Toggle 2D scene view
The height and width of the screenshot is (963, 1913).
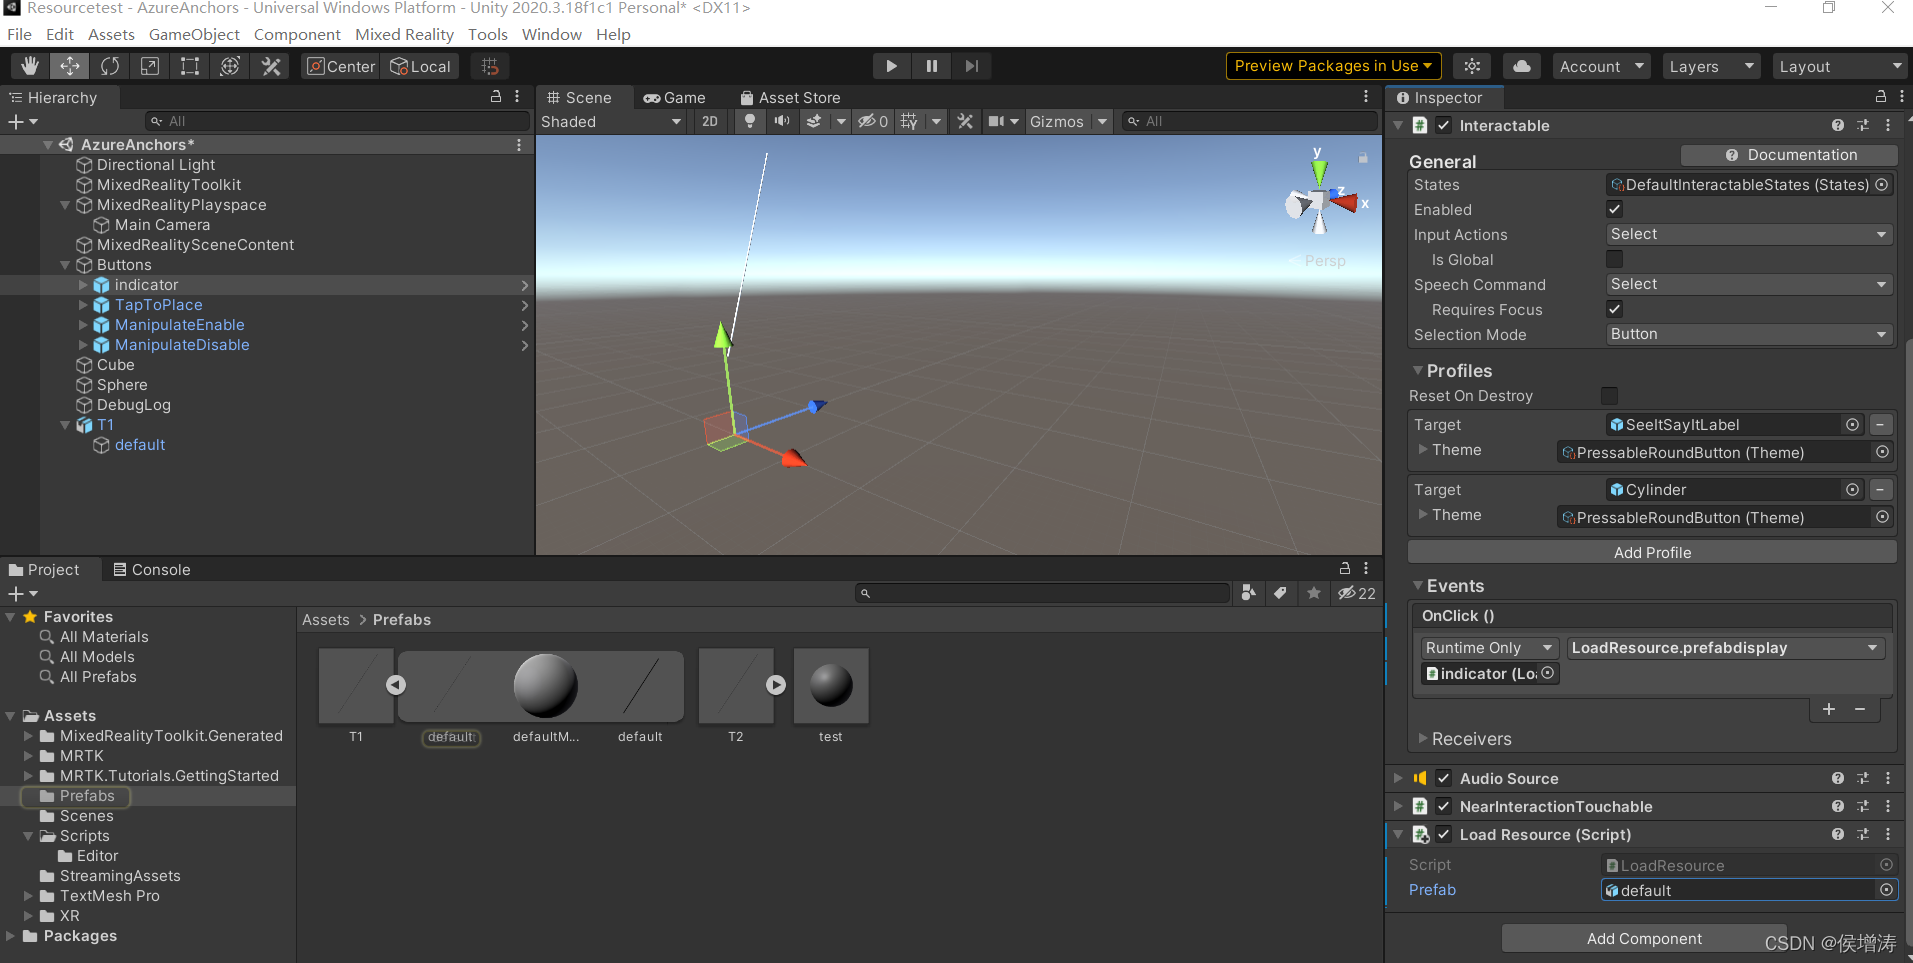pyautogui.click(x=710, y=121)
